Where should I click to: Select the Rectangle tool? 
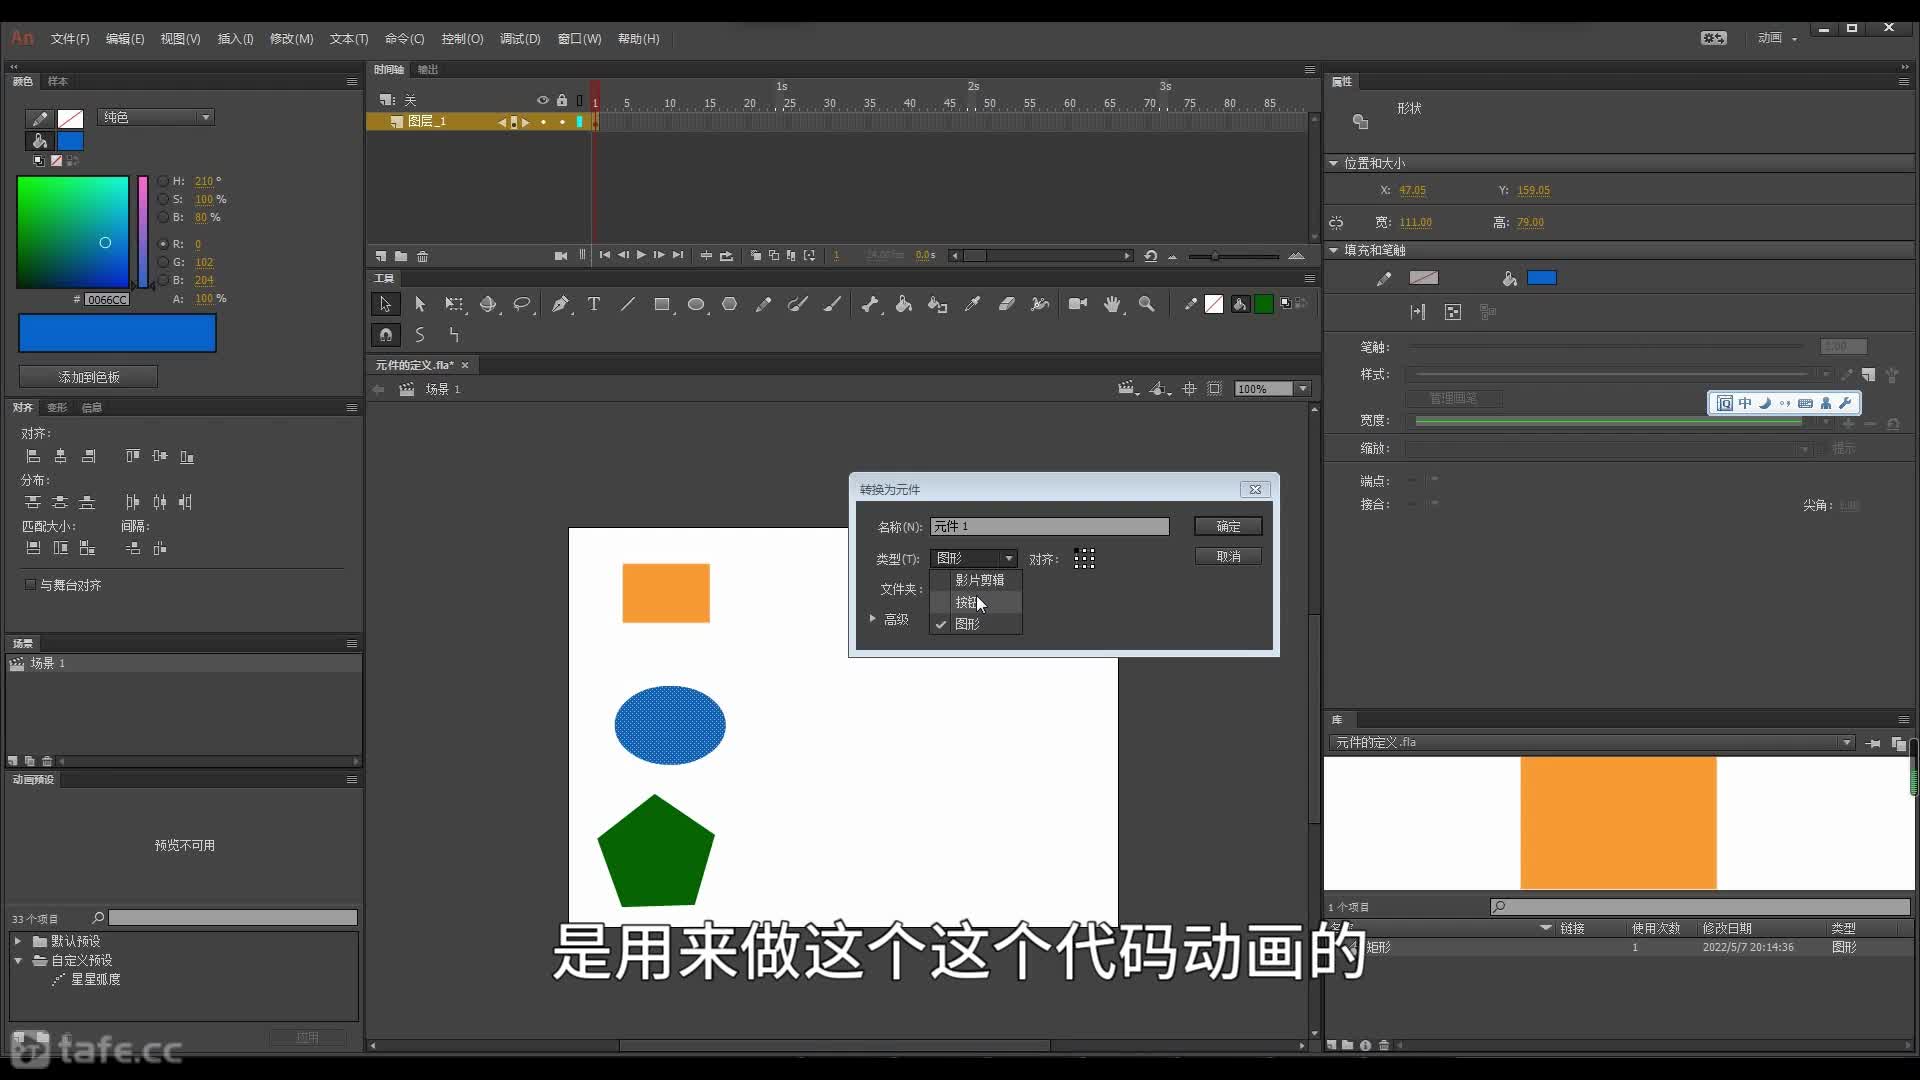(x=662, y=304)
